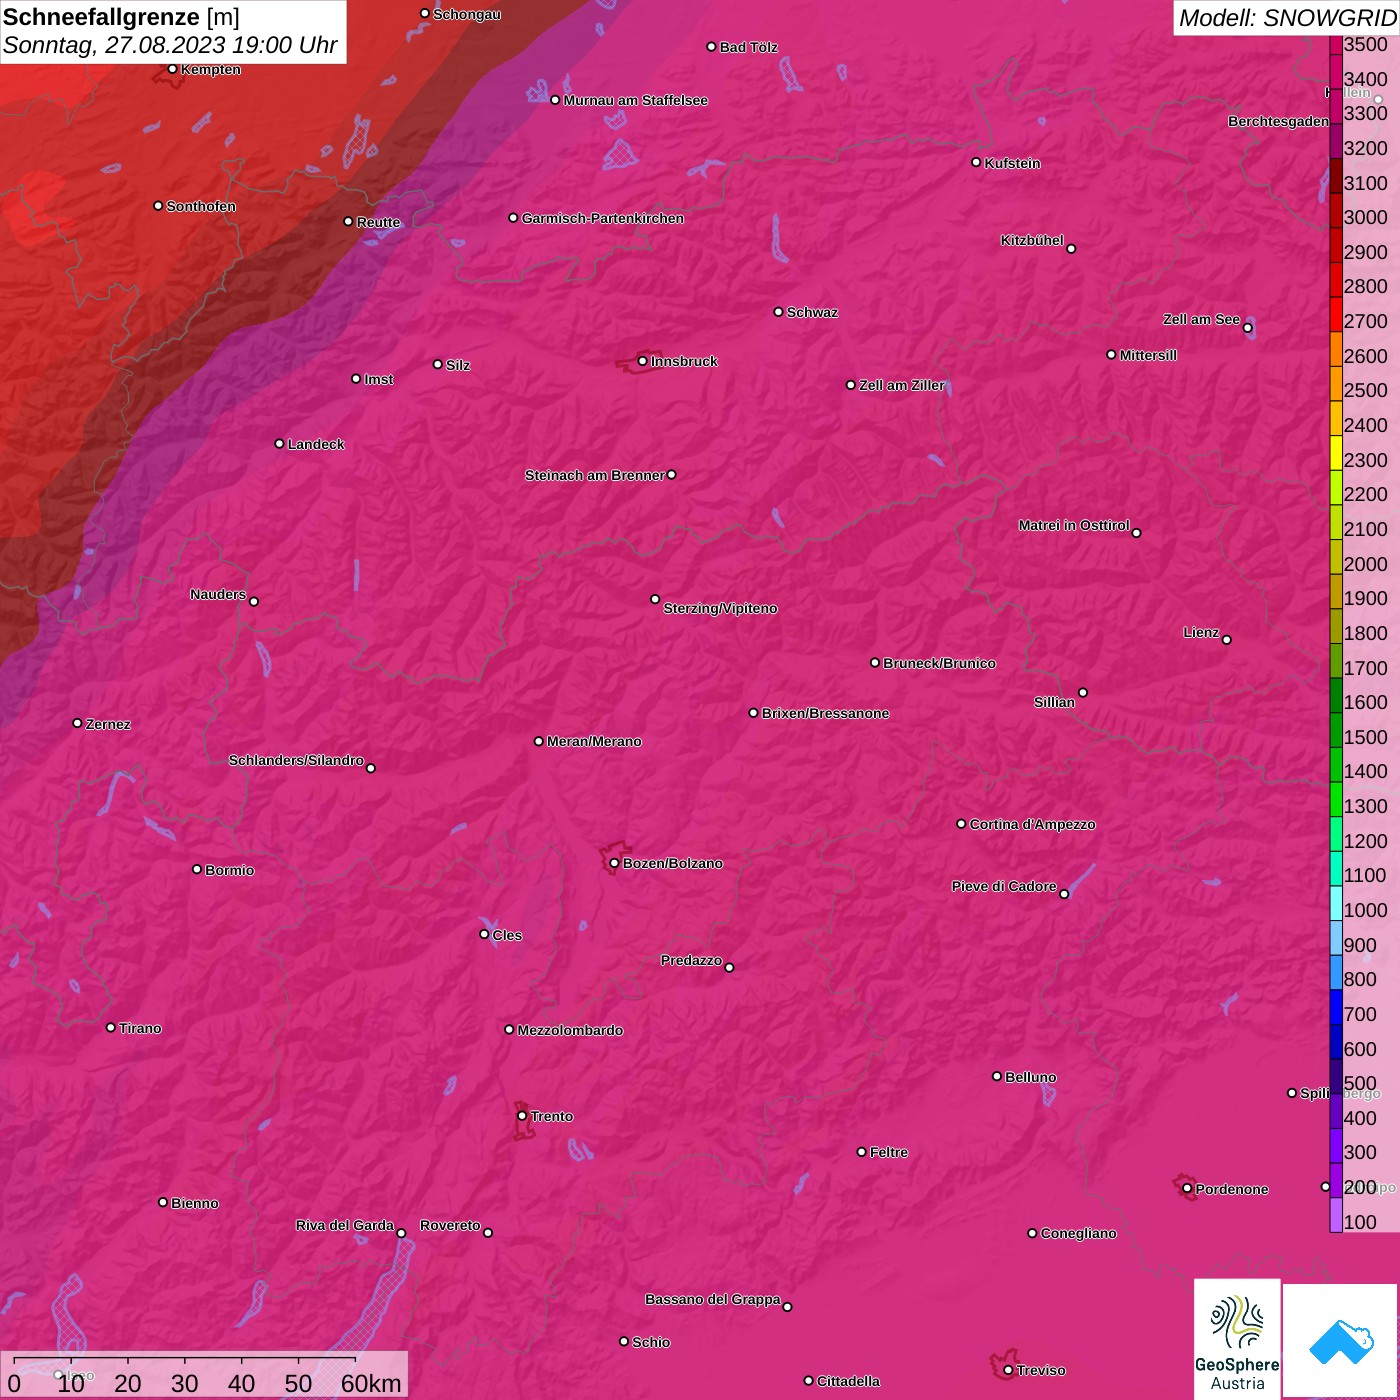The width and height of the screenshot is (1400, 1400).
Task: Click the Treviso city marker
Action: click(x=1008, y=1370)
